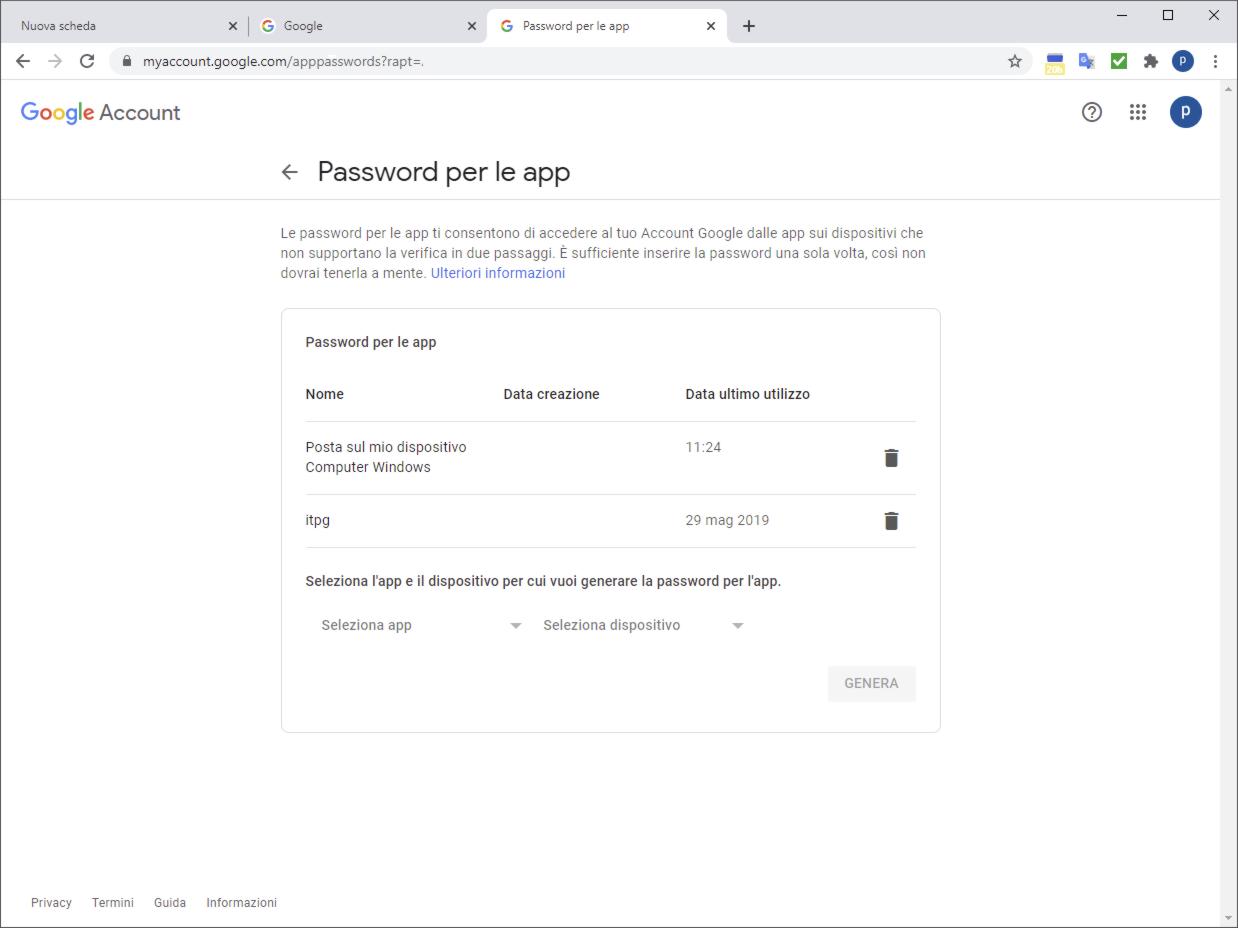Expand the Seleziona app dropdown
Viewport: 1238px width, 928px height.
421,625
